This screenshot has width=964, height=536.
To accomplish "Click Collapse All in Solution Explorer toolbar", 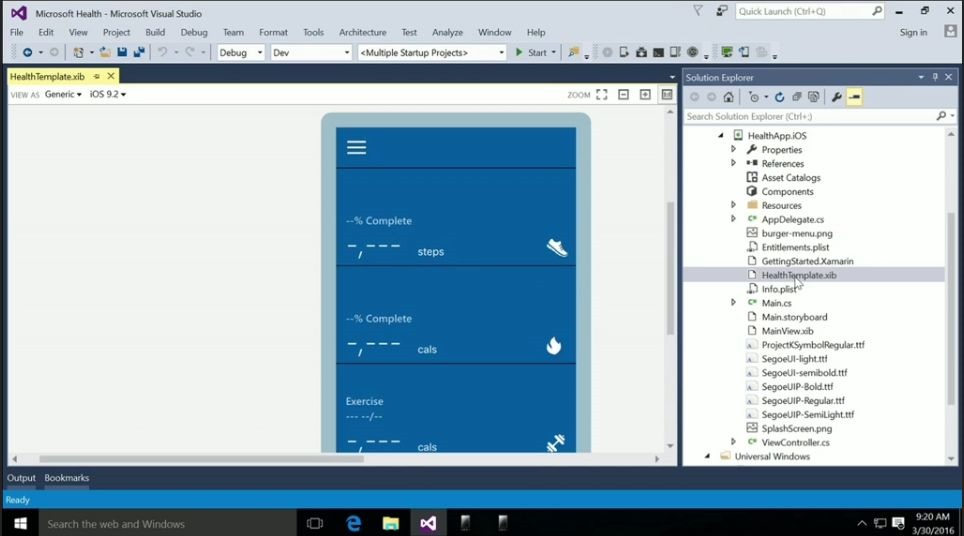I will [x=796, y=97].
